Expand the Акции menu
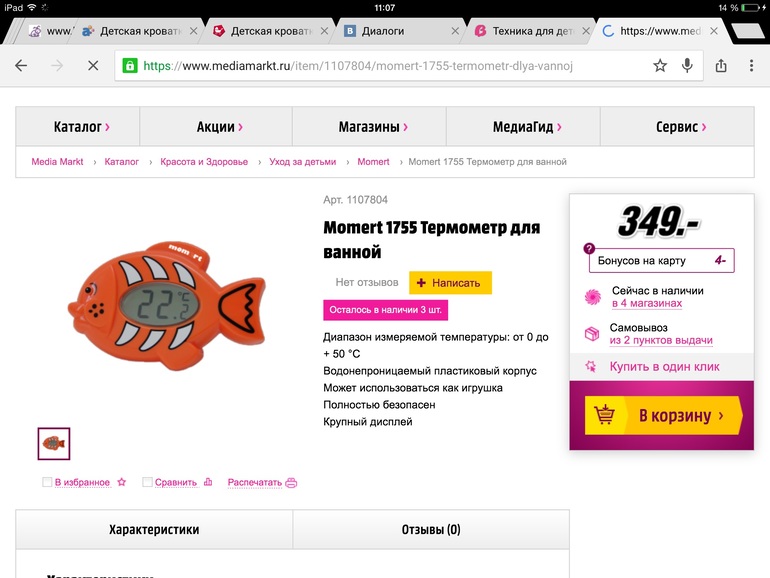This screenshot has width=770, height=578. click(x=216, y=127)
